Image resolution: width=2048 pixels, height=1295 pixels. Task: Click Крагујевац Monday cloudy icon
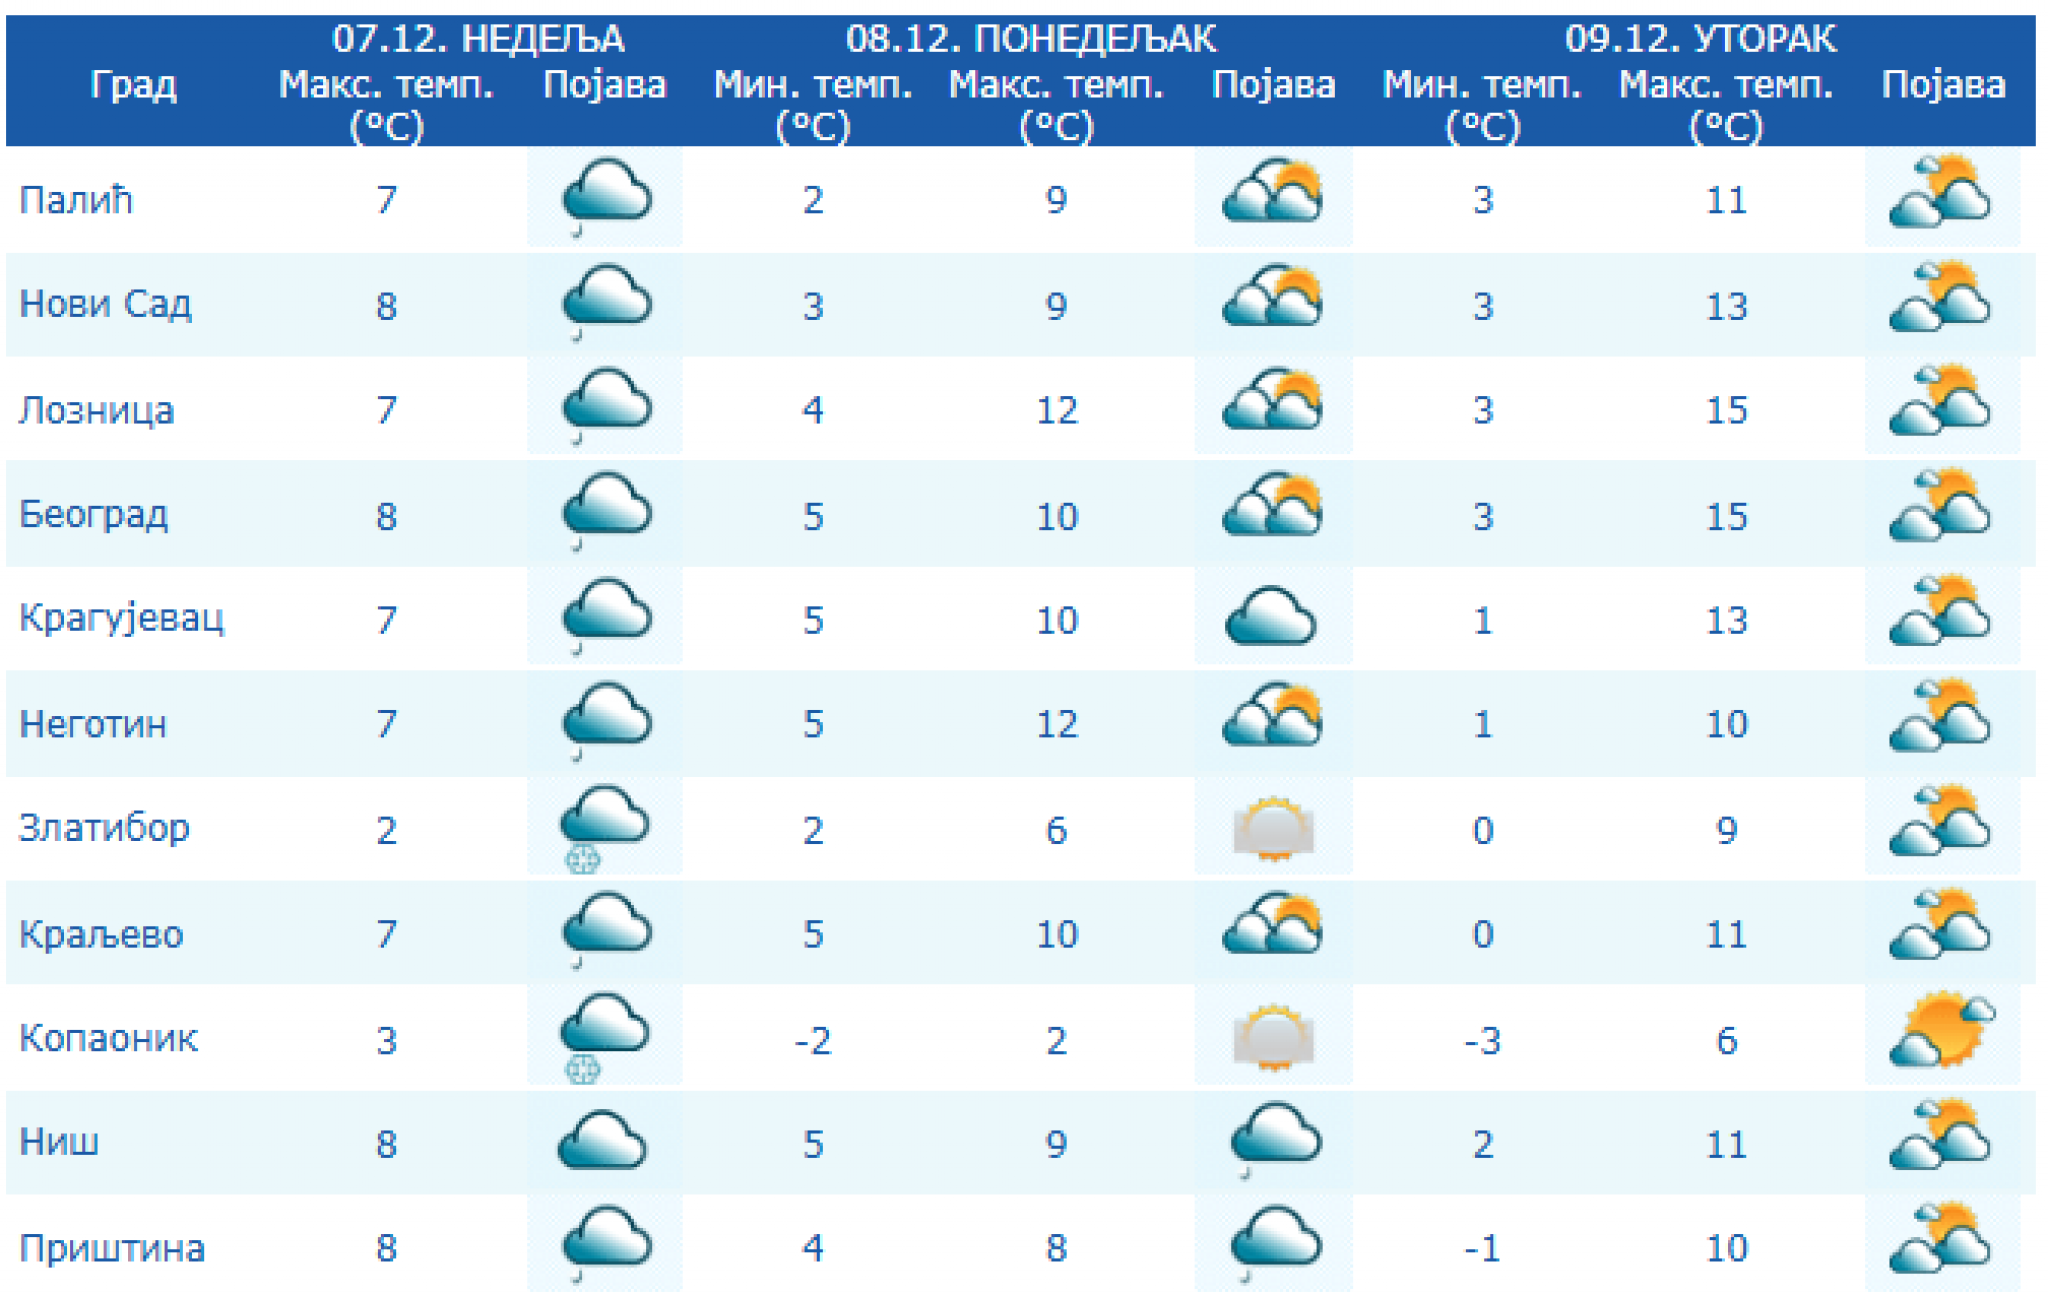coord(1270,617)
